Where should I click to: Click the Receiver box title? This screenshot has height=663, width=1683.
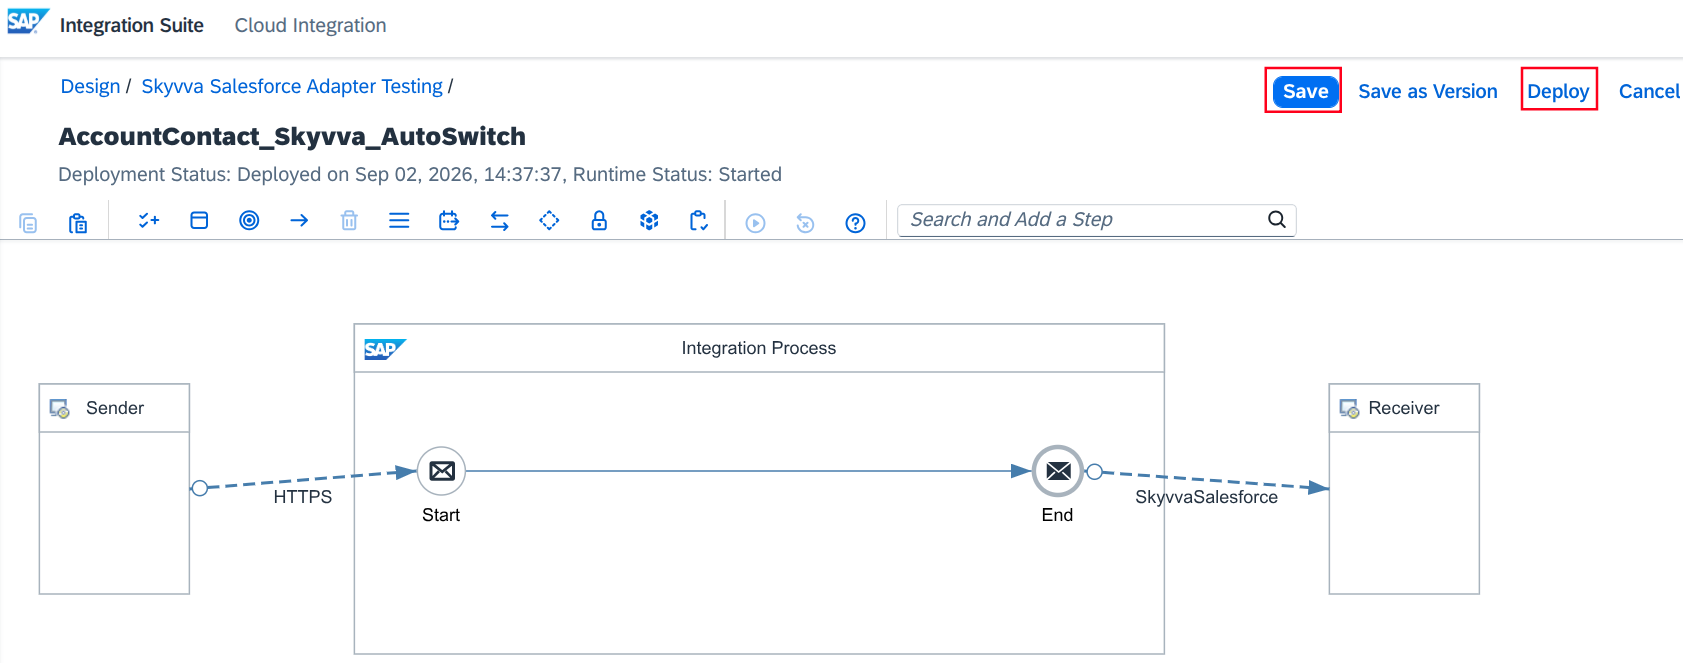coord(1403,408)
